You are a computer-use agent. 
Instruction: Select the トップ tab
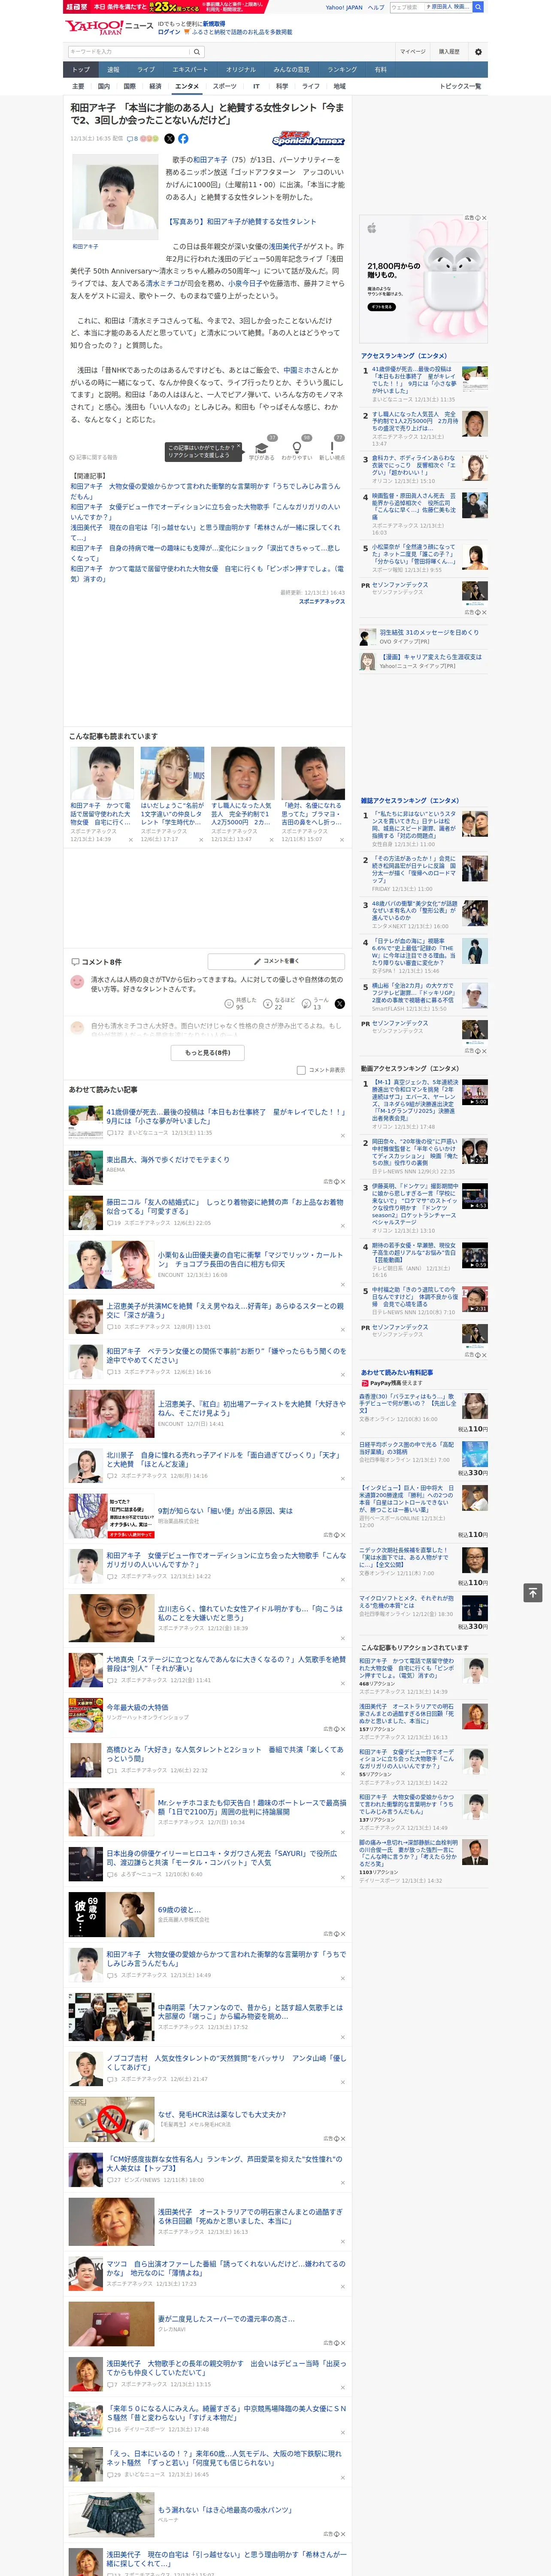[x=81, y=69]
